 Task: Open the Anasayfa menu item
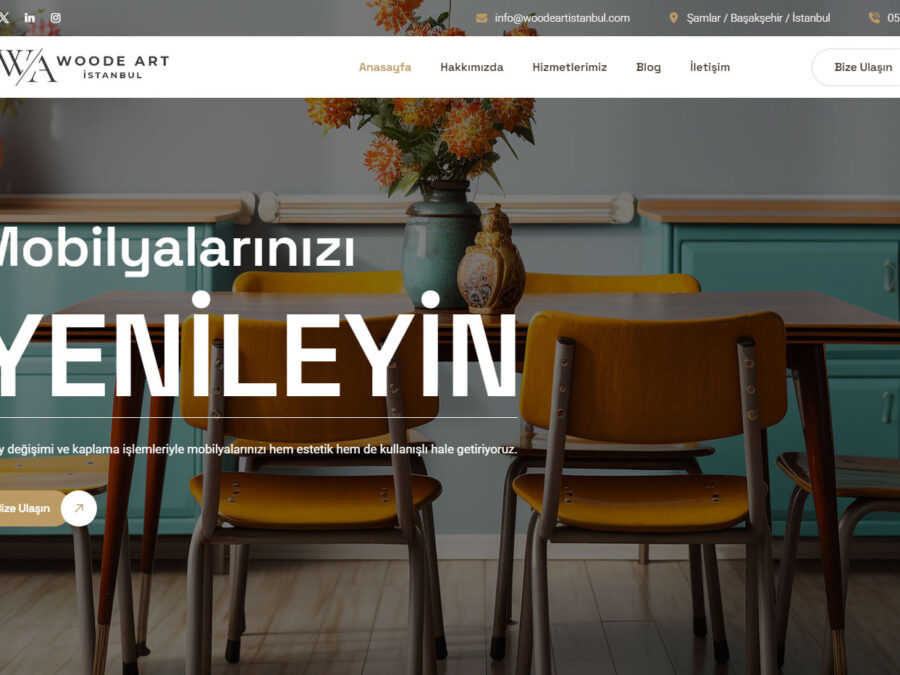coord(385,67)
